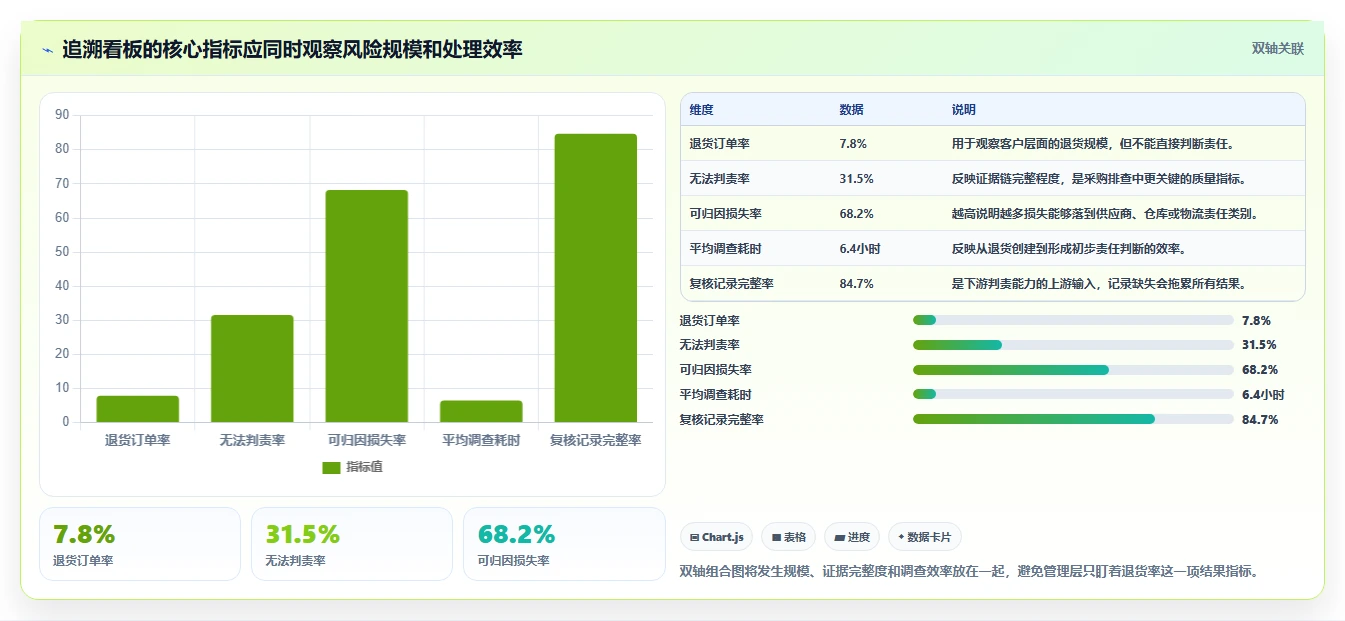Click the 复核记录完整率 progress bar
Image resolution: width=1345 pixels, height=621 pixels.
click(x=1073, y=419)
